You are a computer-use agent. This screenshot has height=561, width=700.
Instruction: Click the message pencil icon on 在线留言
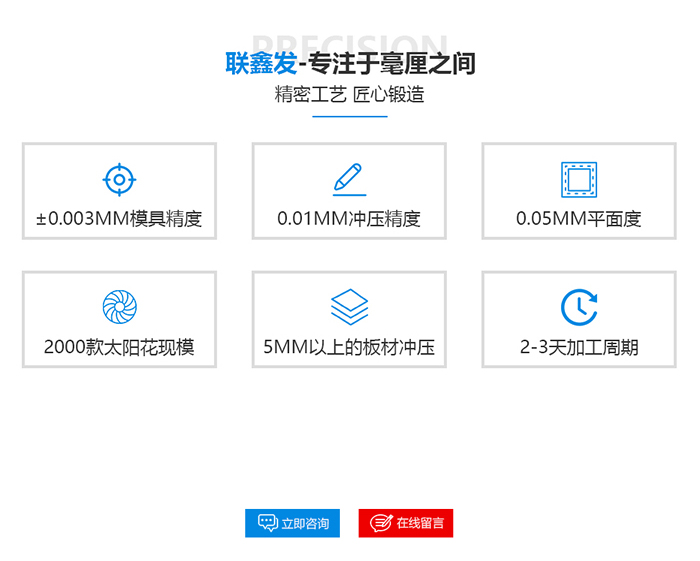(381, 523)
